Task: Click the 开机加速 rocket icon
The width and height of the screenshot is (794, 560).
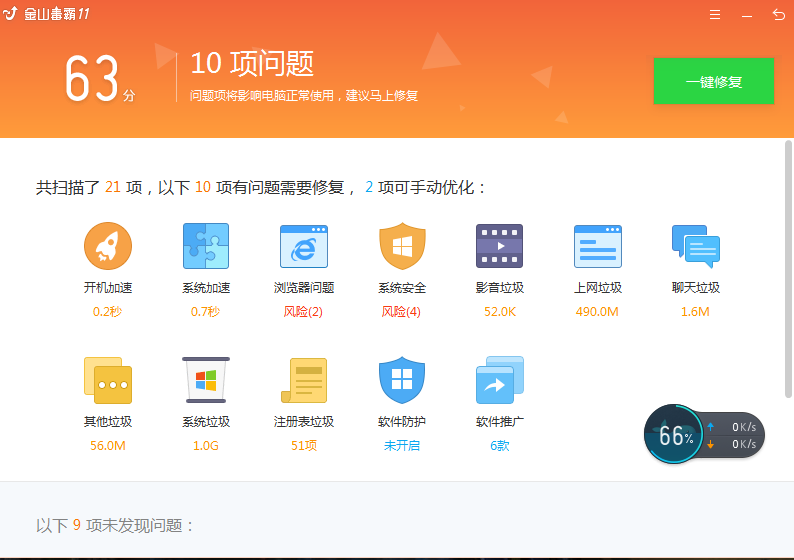Action: pos(108,246)
